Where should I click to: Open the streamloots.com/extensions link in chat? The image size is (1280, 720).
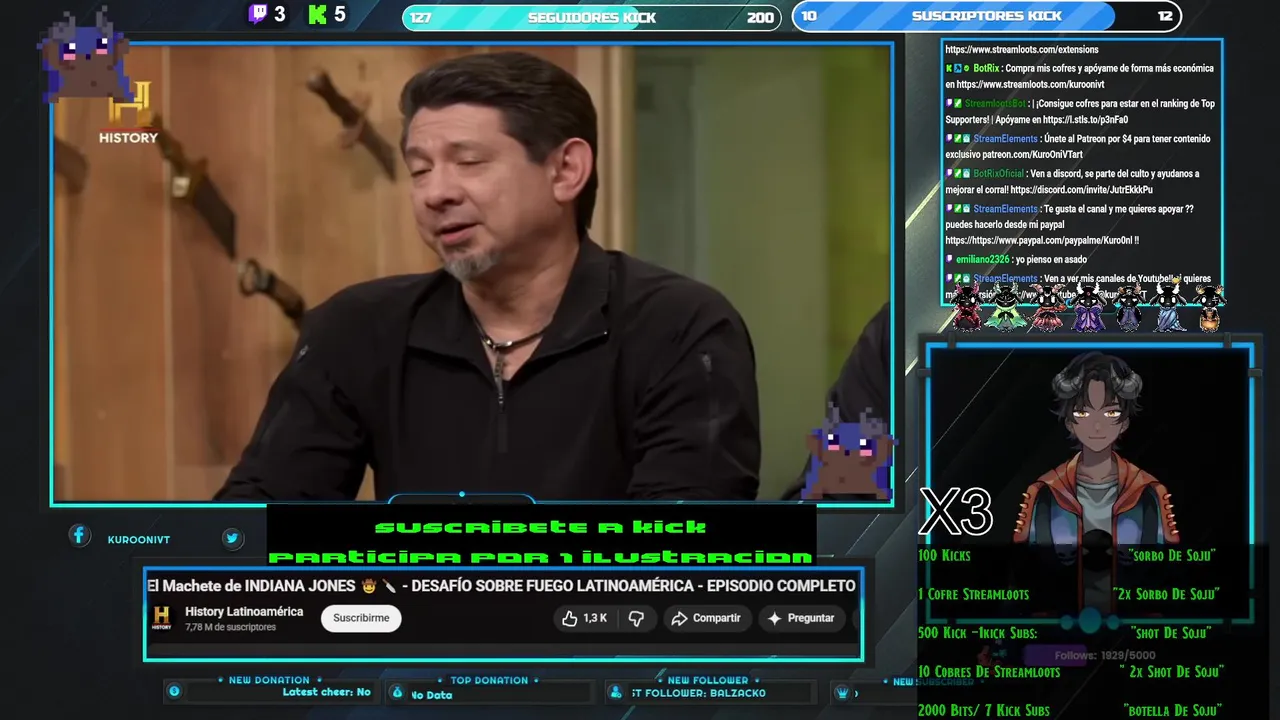tap(1022, 49)
